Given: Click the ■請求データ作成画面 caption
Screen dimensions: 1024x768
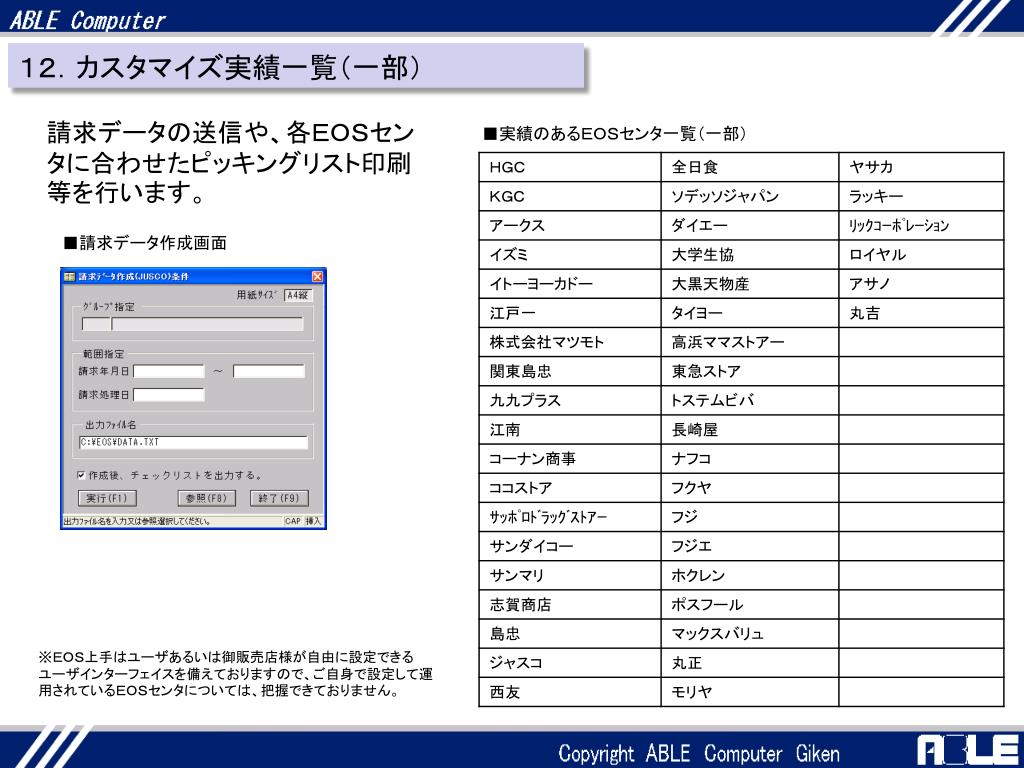Looking at the screenshot, I should tap(145, 243).
